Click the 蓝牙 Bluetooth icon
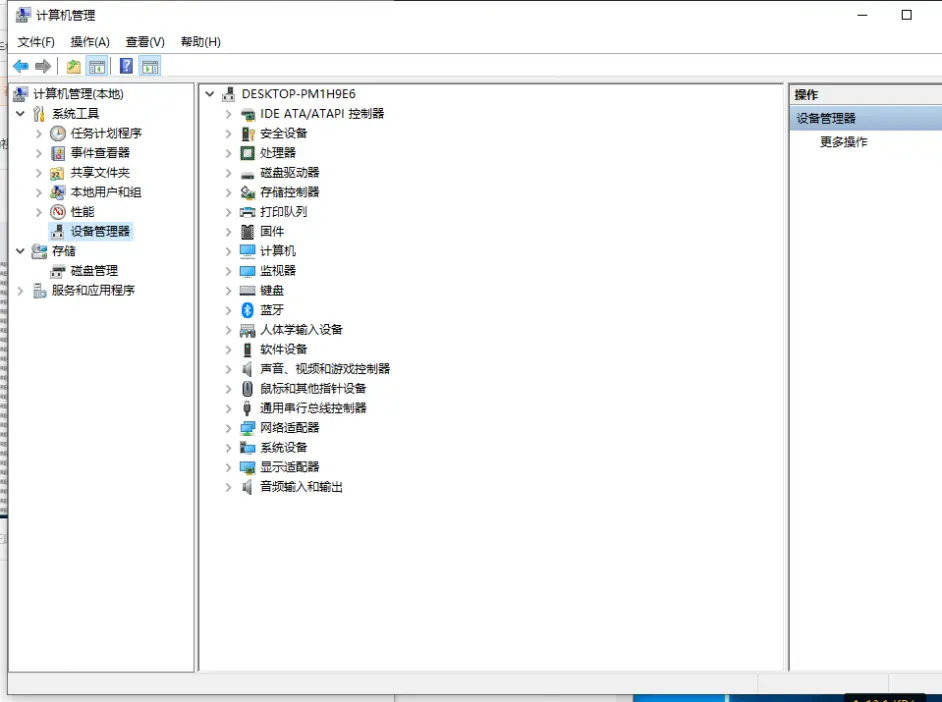942x702 pixels. 248,310
